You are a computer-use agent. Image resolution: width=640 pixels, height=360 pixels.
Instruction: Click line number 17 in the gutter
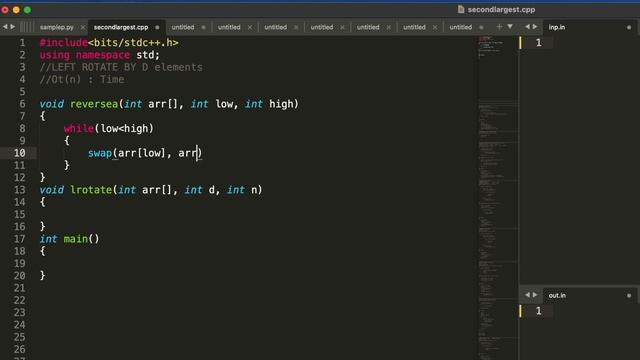click(20, 239)
